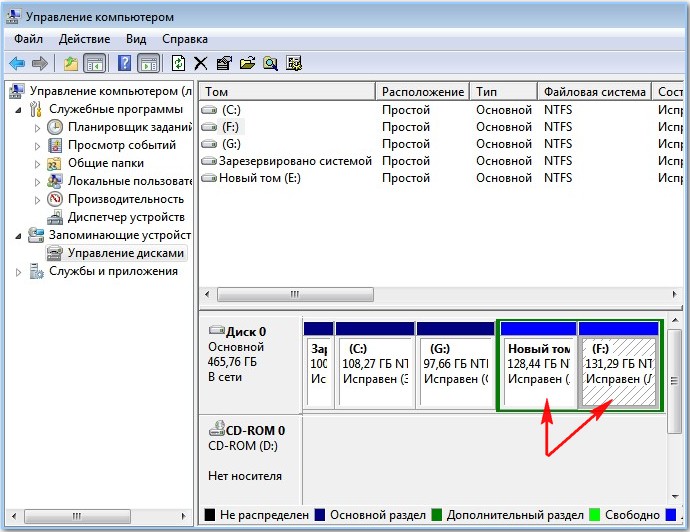The height and width of the screenshot is (532, 690).
Task: Toggle the show/hide action pane button
Action: point(148,64)
